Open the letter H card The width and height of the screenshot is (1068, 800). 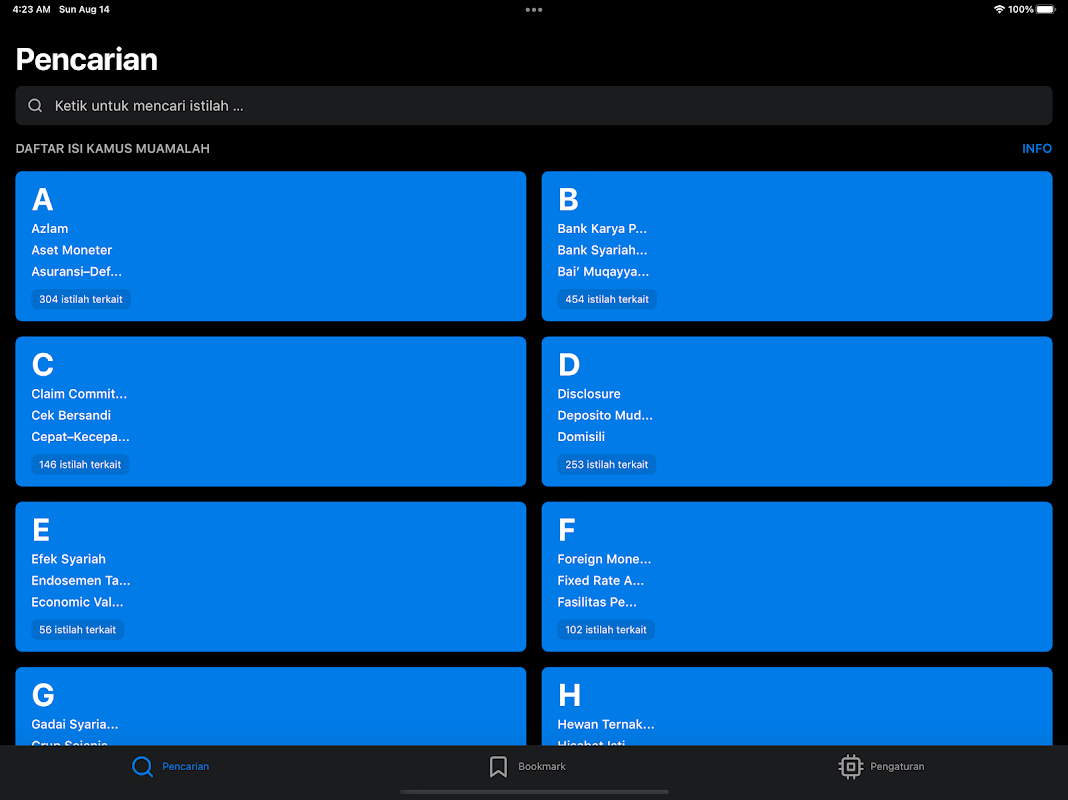click(797, 706)
